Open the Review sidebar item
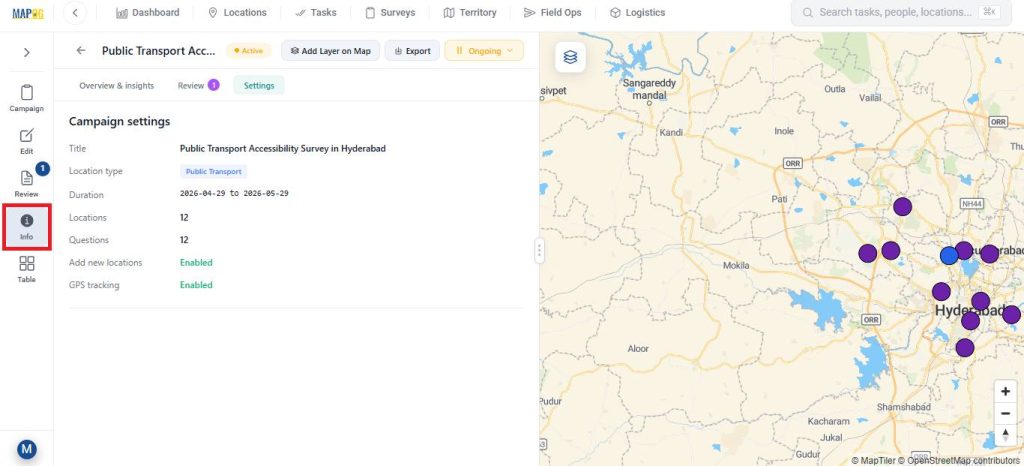 point(26,183)
